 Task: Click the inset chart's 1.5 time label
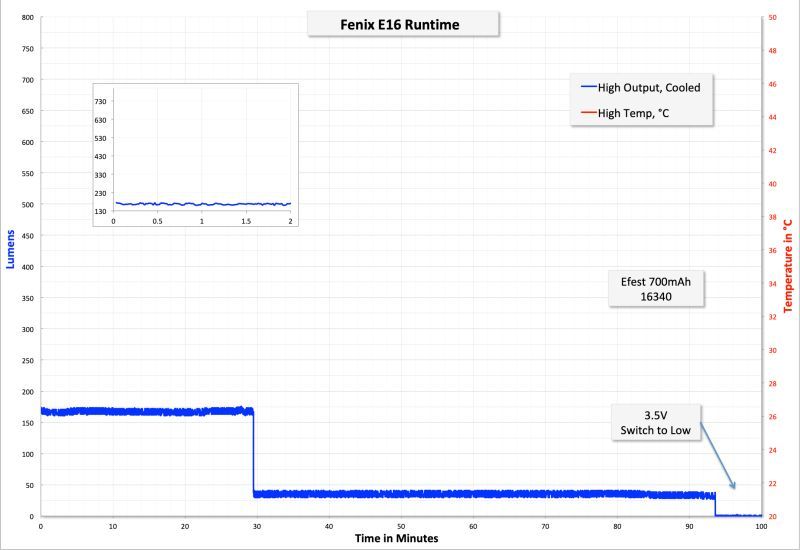[246, 221]
